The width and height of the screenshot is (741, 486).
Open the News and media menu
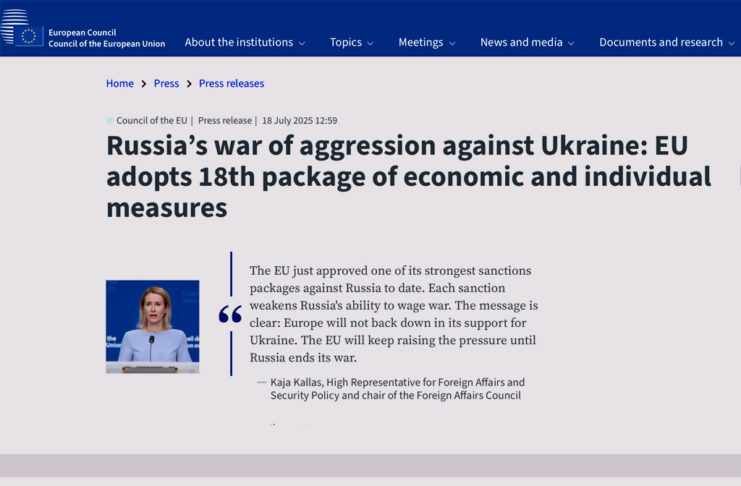click(x=521, y=42)
